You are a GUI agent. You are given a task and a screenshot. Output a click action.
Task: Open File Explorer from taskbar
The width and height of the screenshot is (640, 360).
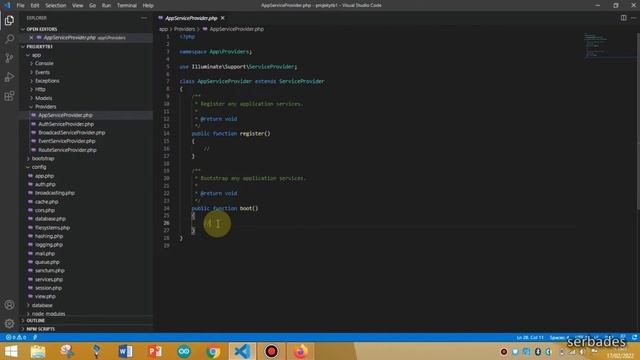(x=38, y=351)
